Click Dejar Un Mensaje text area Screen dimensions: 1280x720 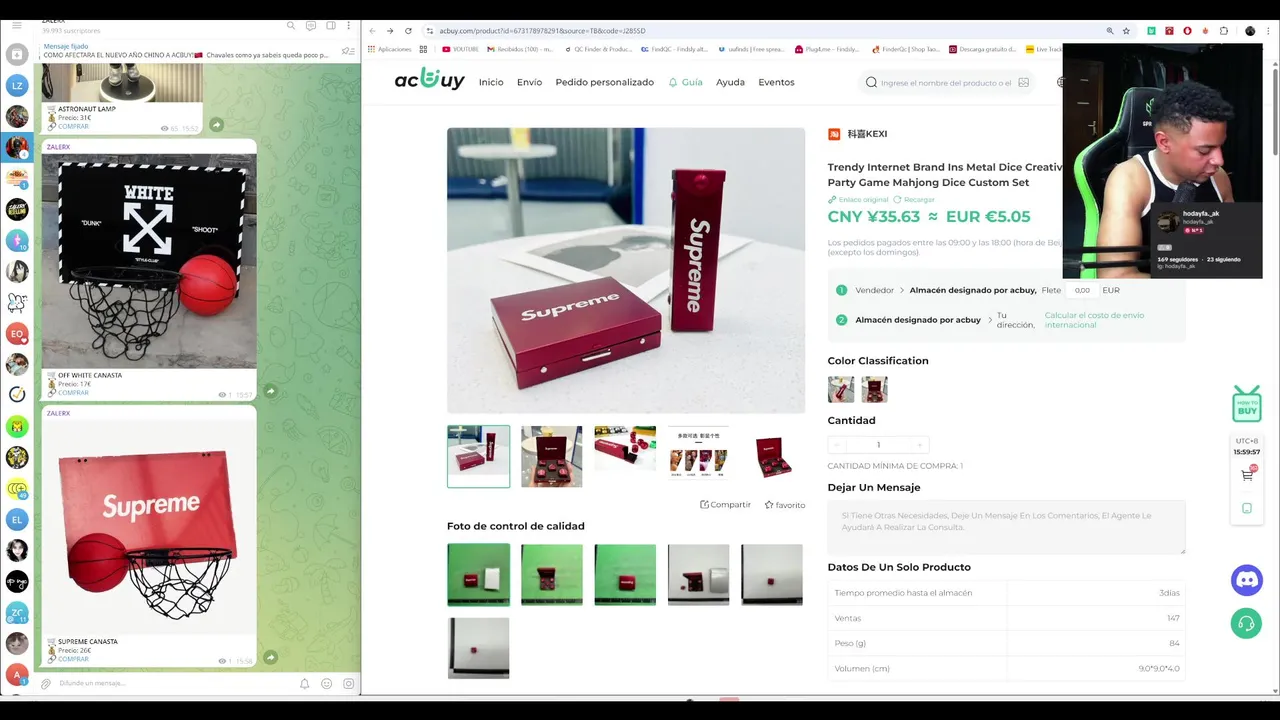pos(1006,527)
